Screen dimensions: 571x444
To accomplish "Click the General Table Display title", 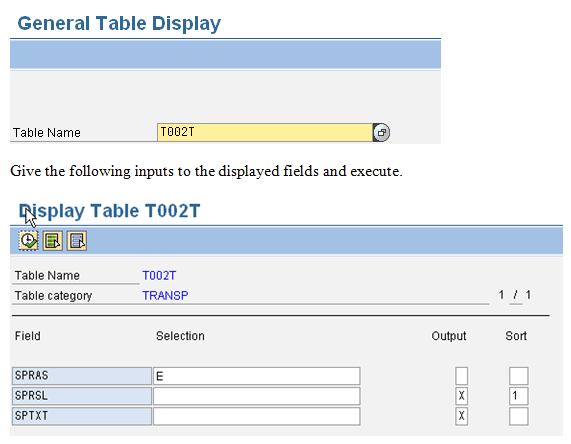I will point(119,24).
